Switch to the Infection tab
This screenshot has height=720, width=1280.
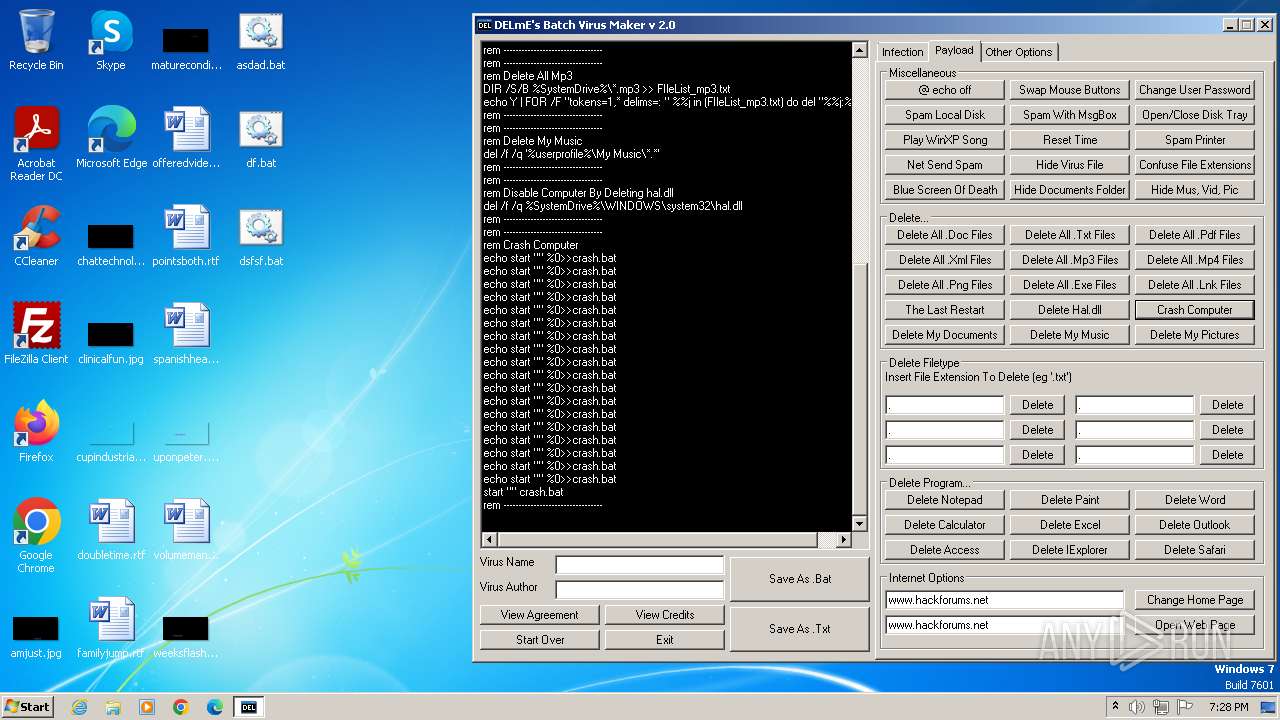click(902, 52)
